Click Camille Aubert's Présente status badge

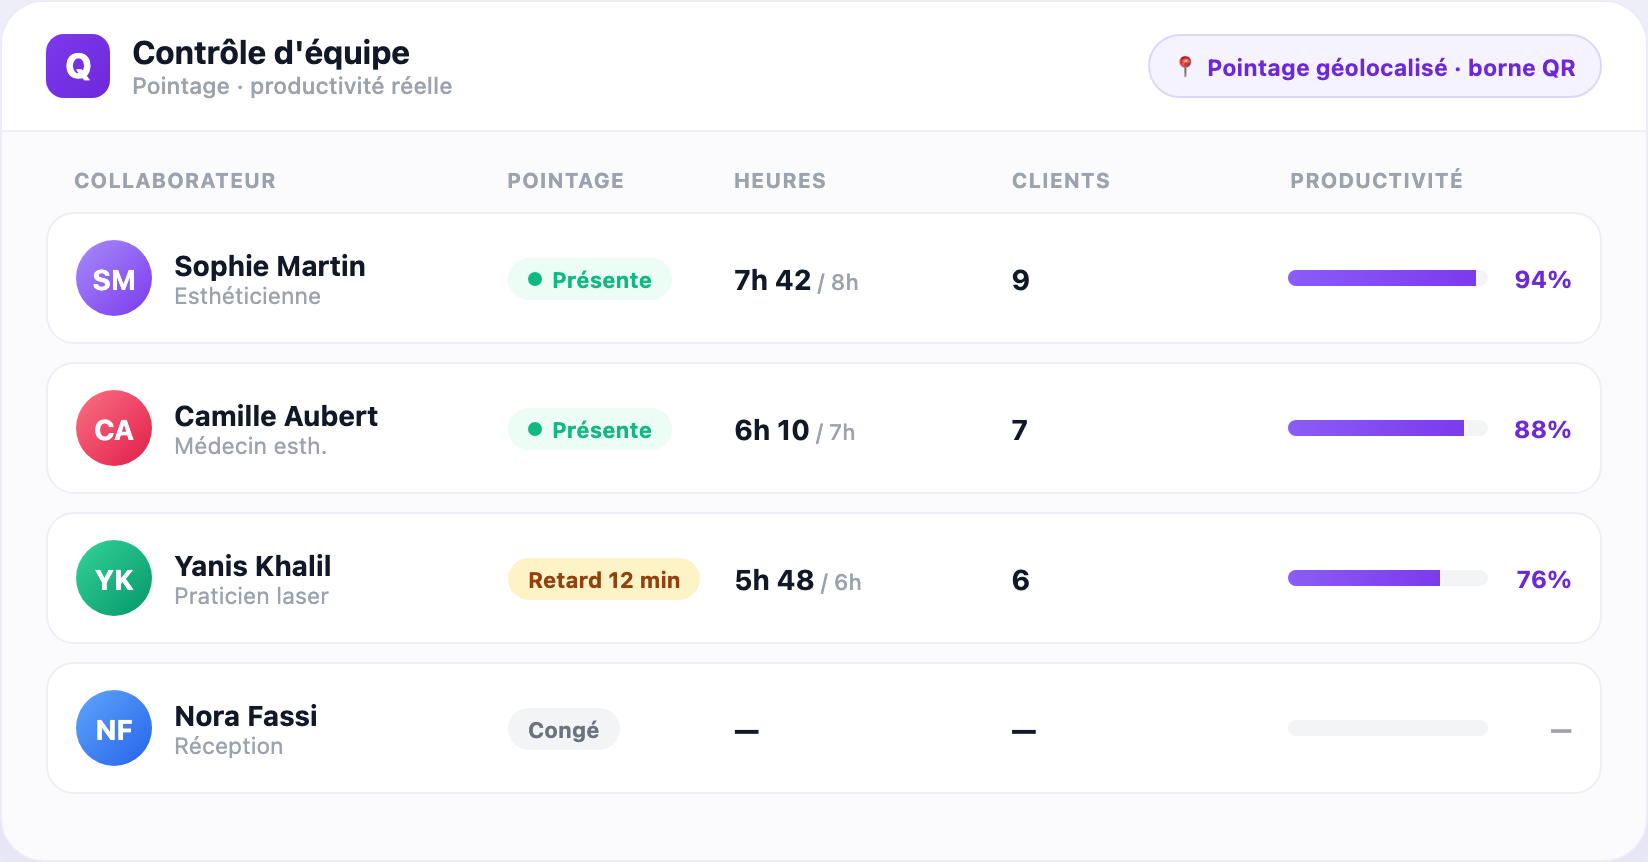click(x=590, y=429)
